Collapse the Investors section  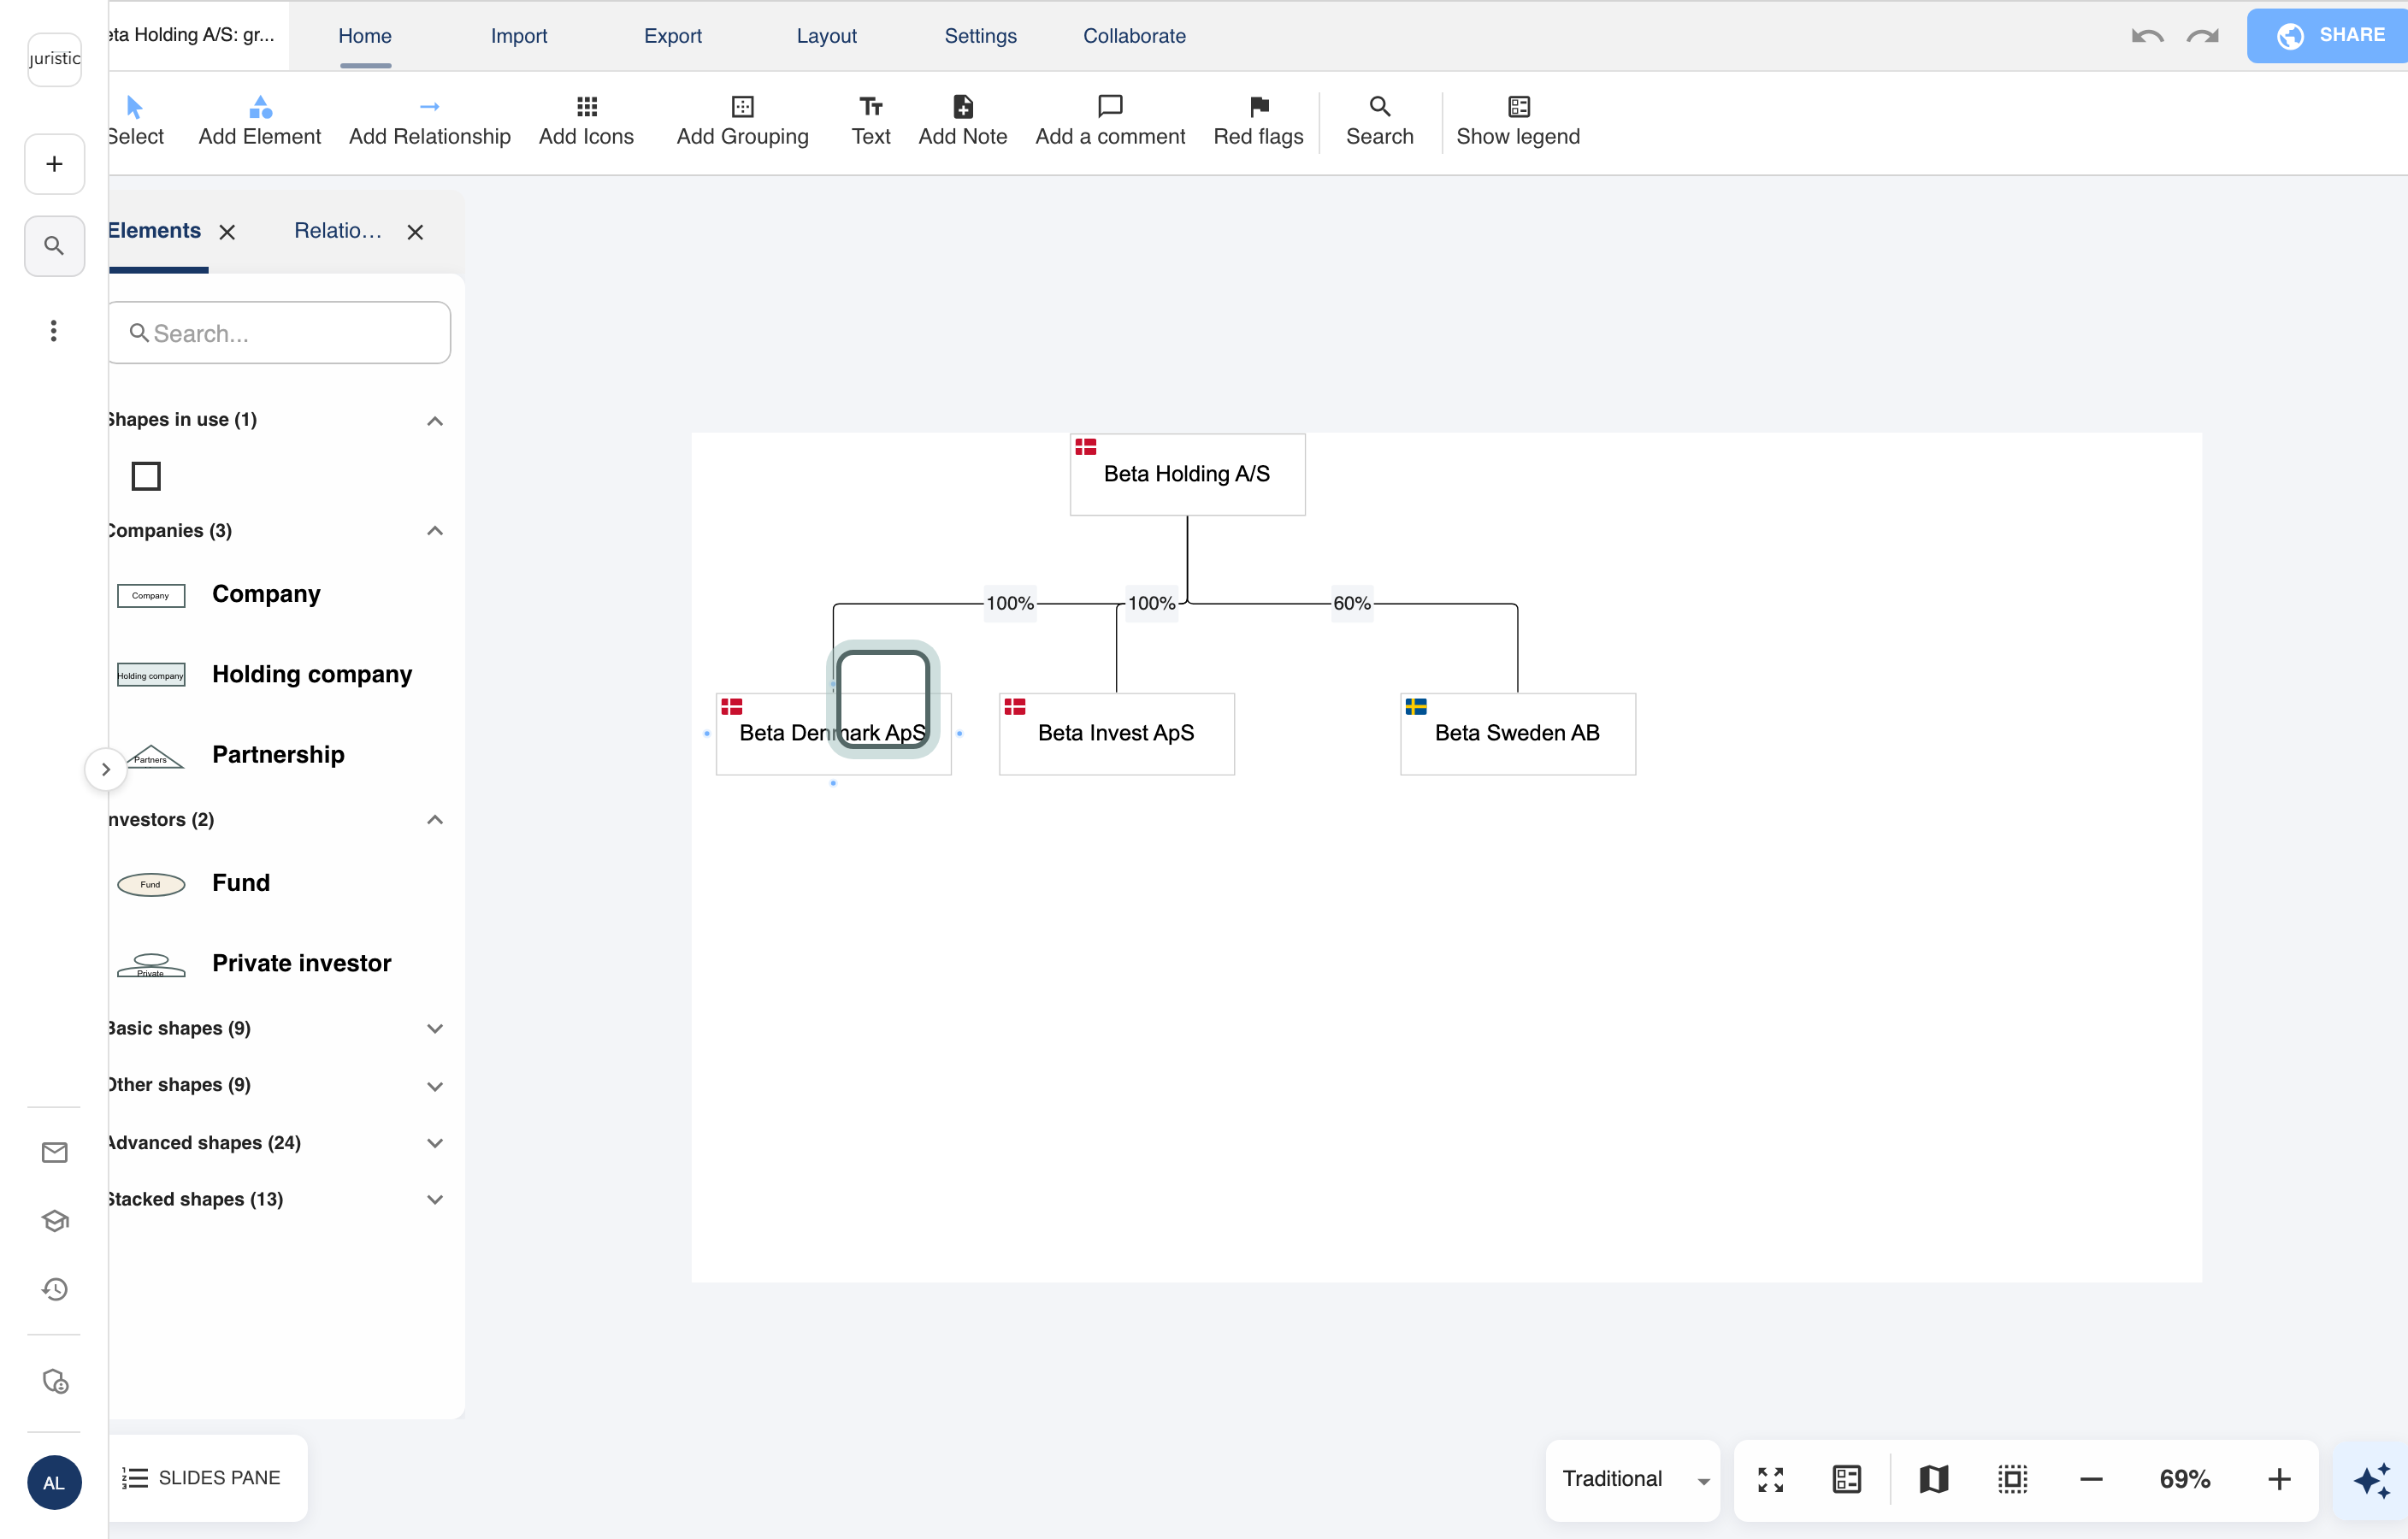pyautogui.click(x=435, y=820)
